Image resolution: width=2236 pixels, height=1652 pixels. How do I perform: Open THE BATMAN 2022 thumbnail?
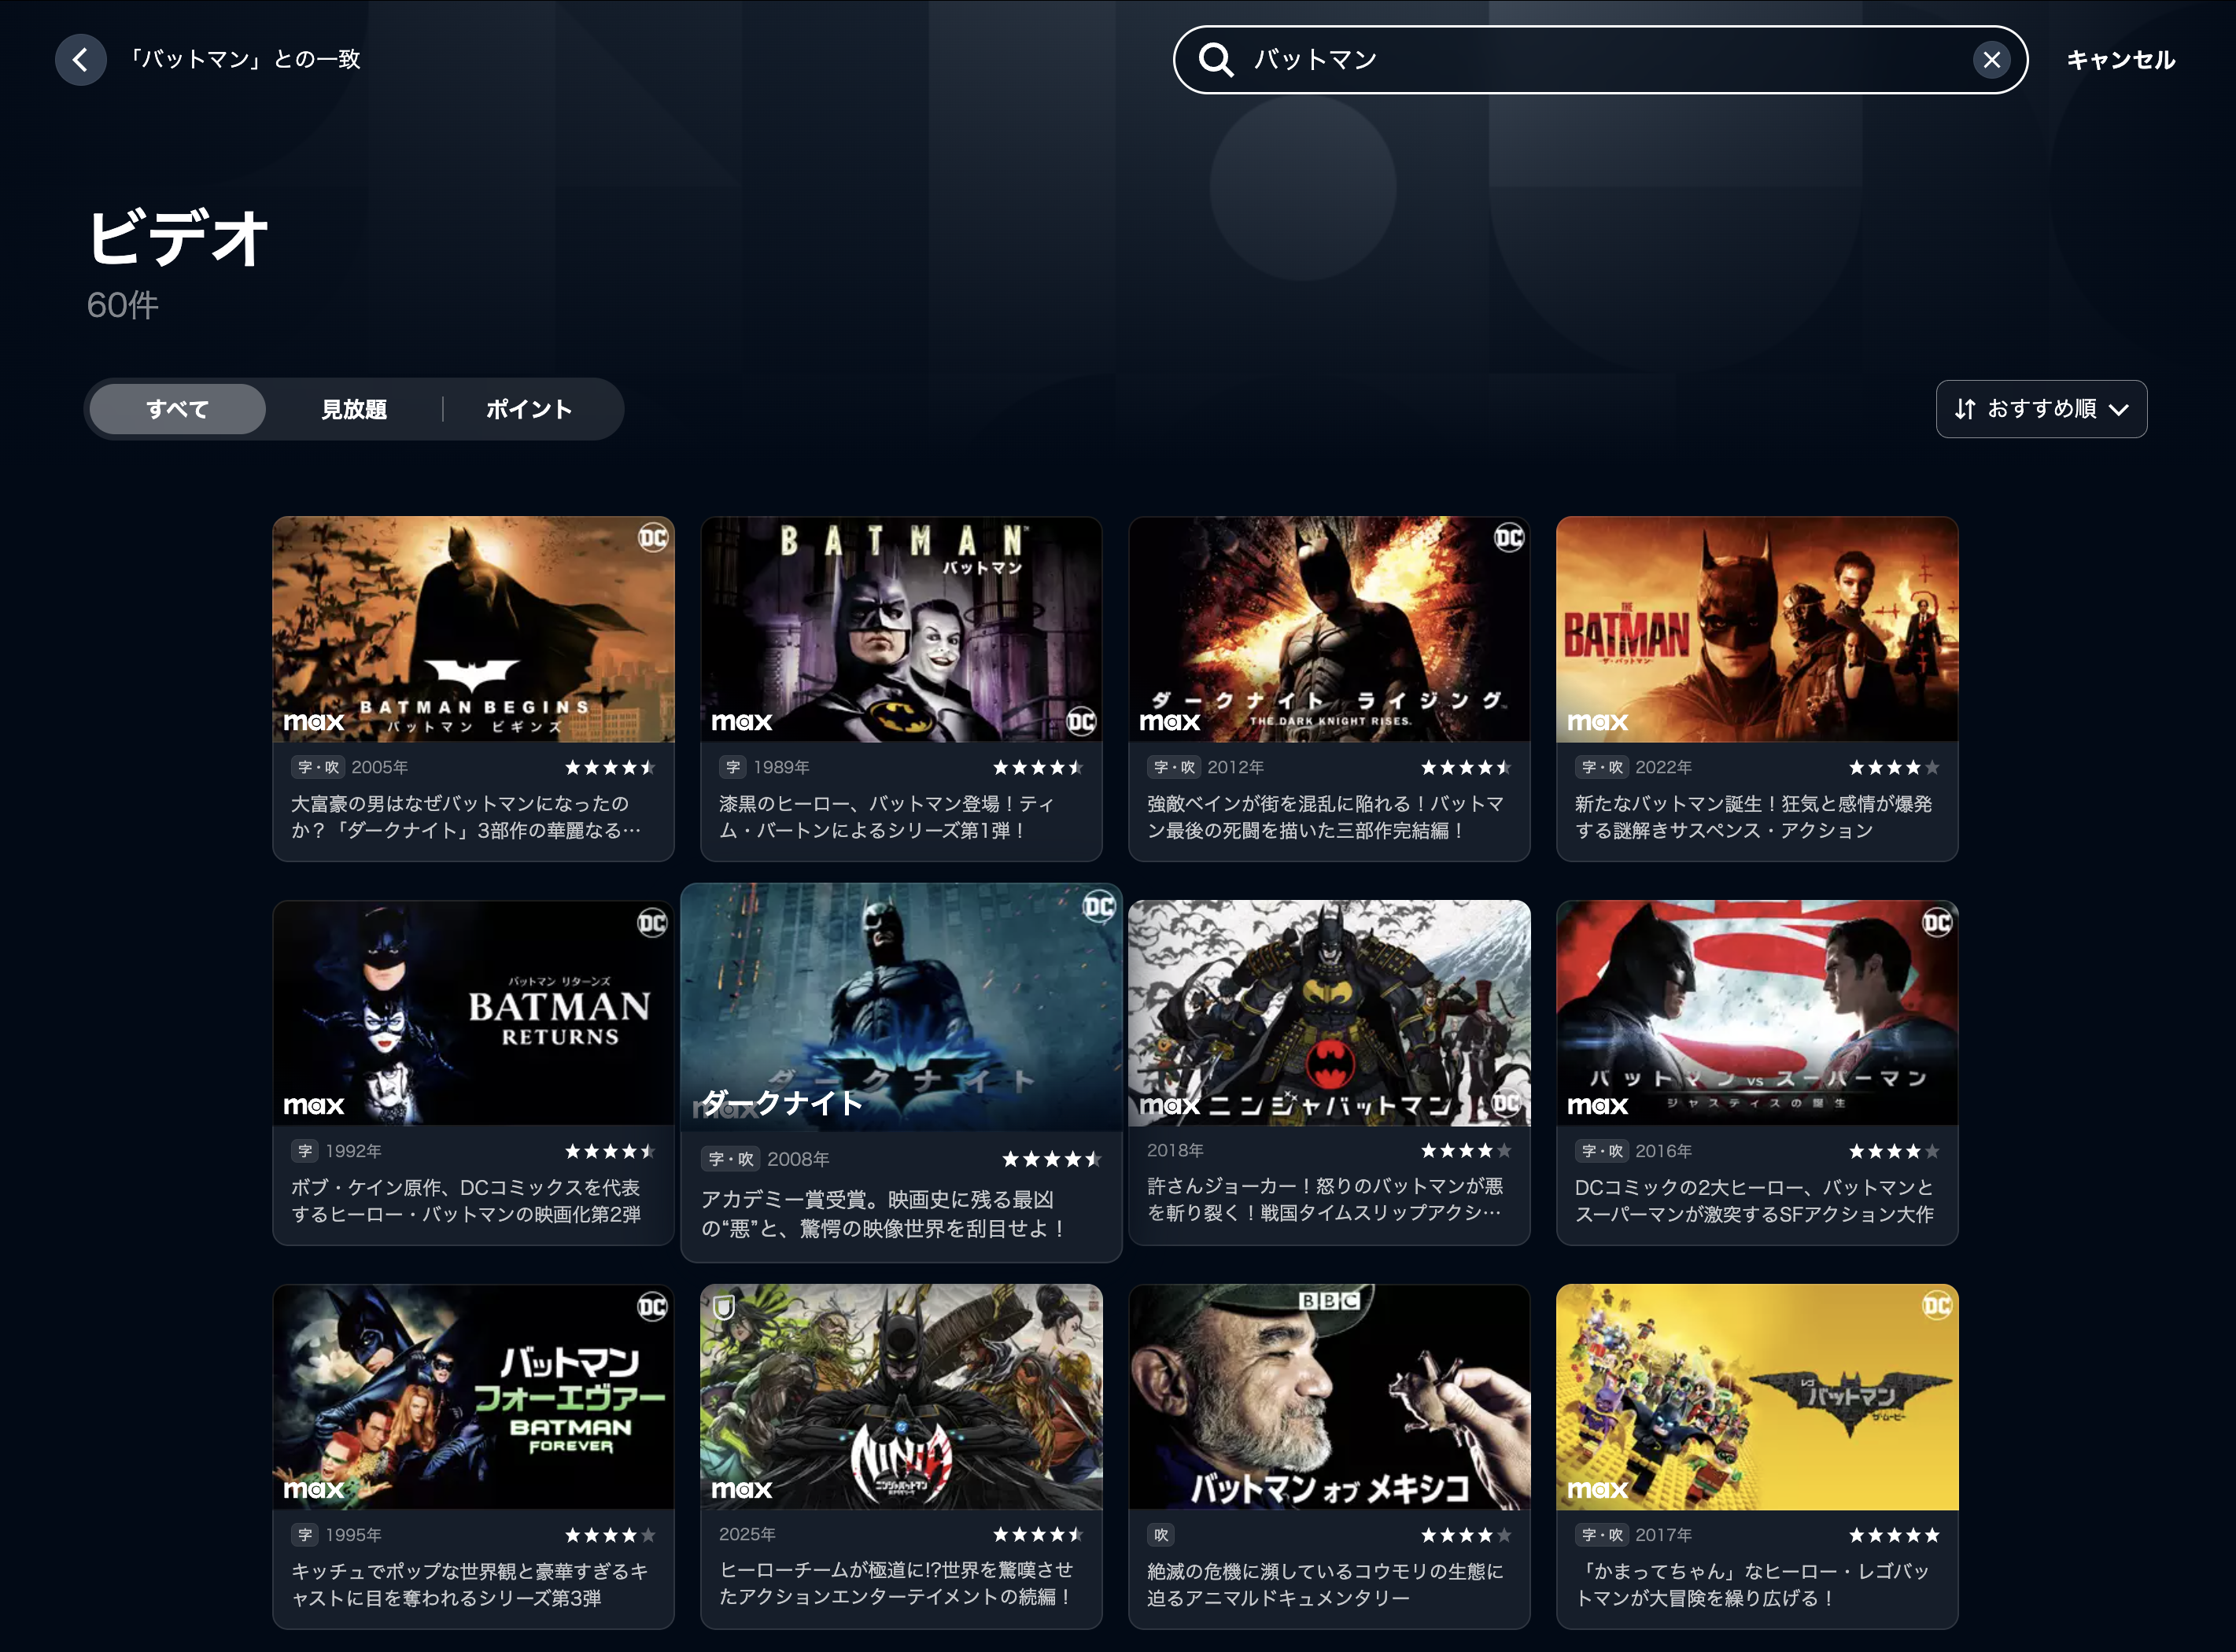(x=1757, y=629)
